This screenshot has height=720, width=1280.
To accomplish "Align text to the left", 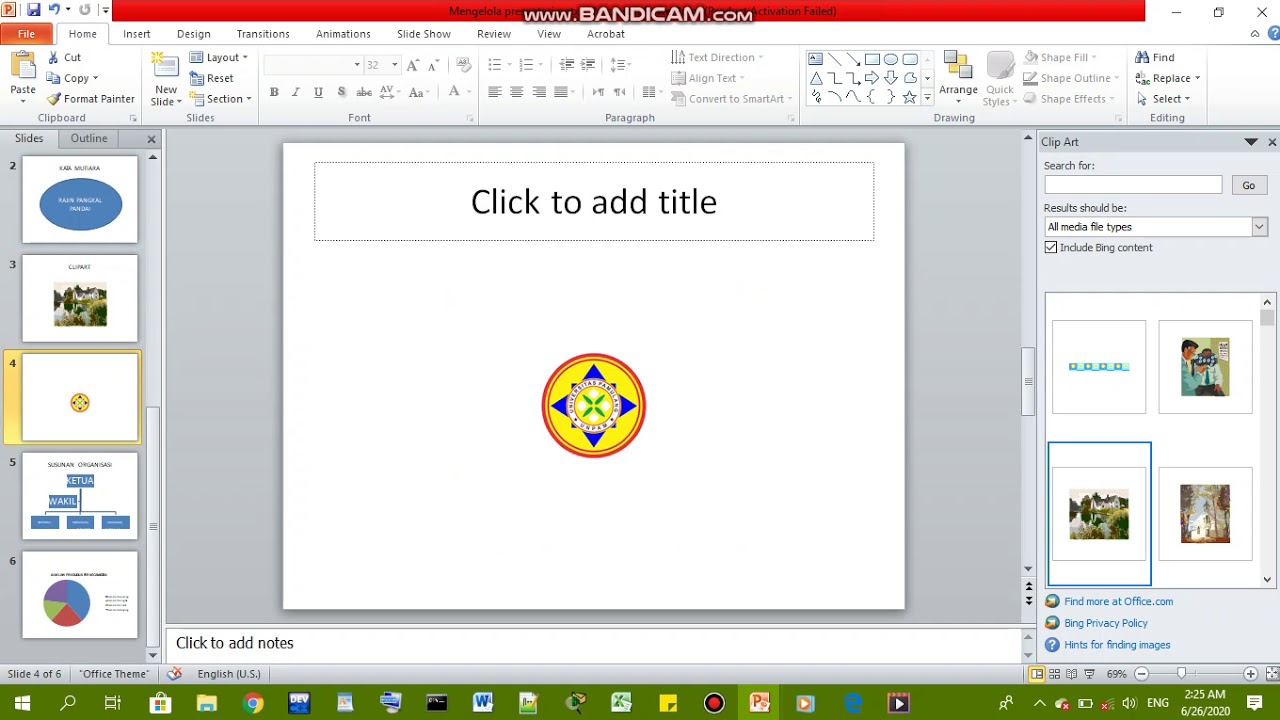I will (x=495, y=92).
